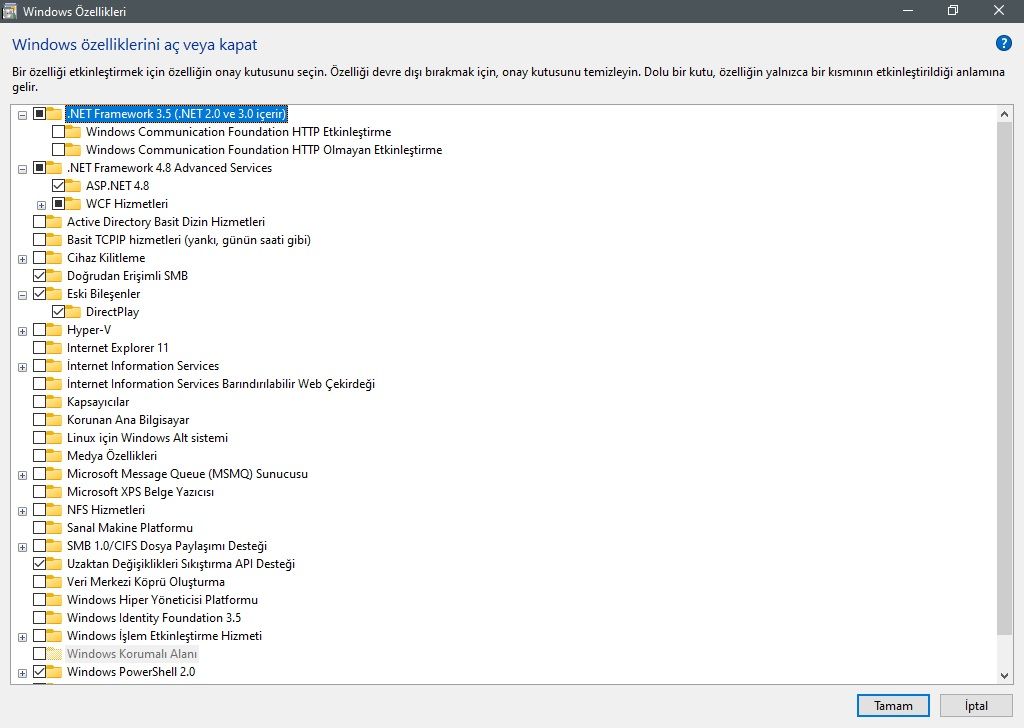The height and width of the screenshot is (728, 1024).
Task: Enable Sanal Makine Platformu checkbox
Action: point(39,528)
